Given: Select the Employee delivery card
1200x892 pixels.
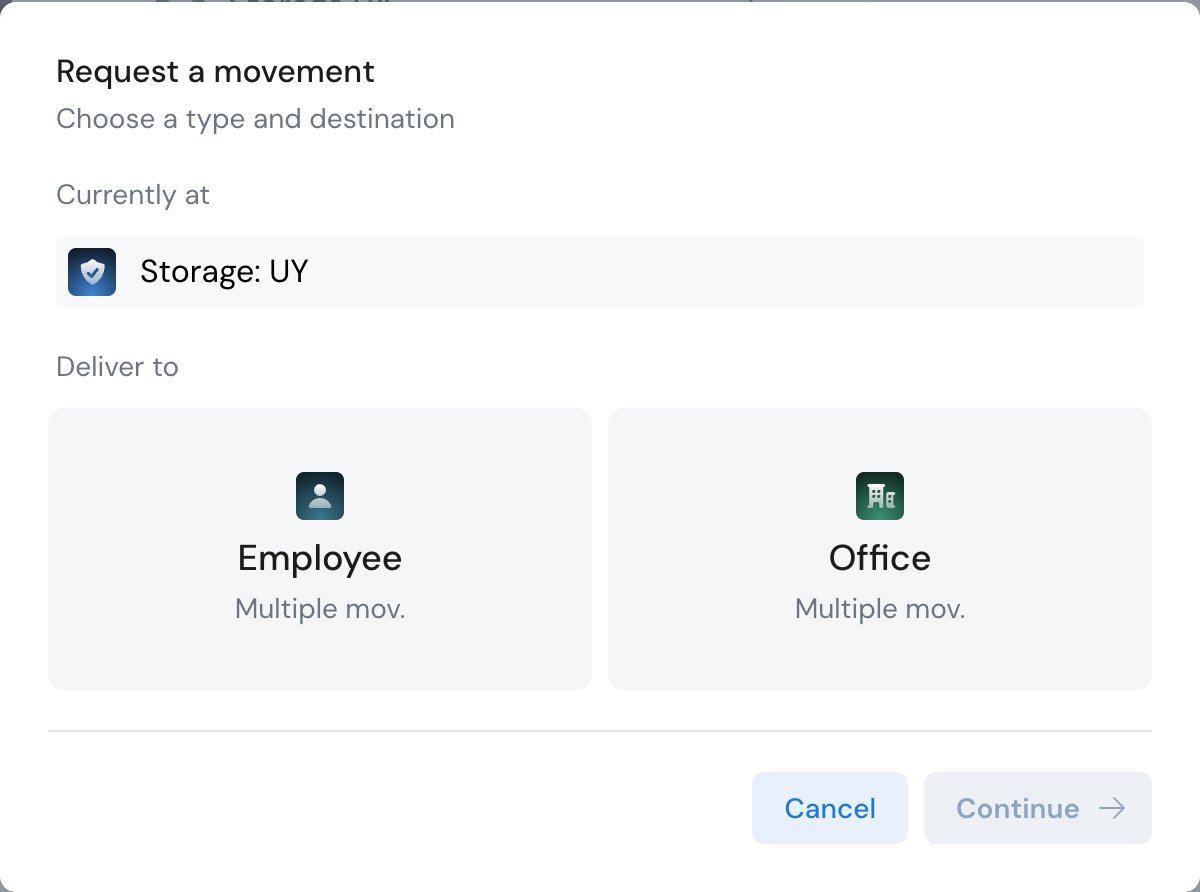Looking at the screenshot, I should (320, 548).
